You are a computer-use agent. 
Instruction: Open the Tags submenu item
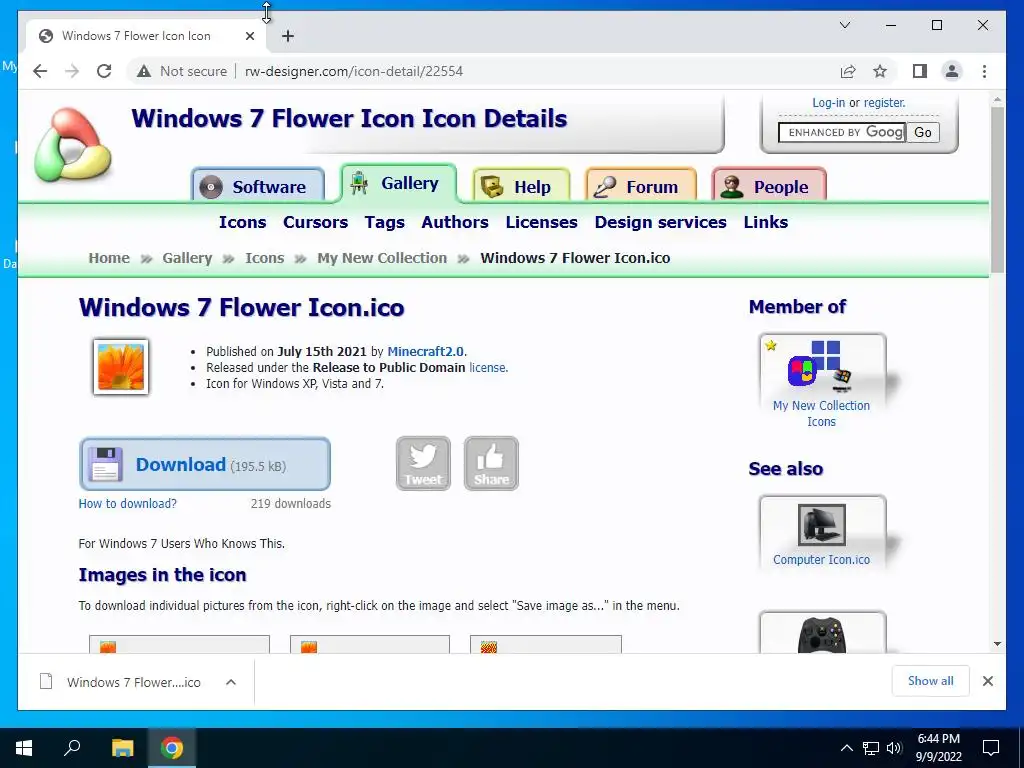click(385, 222)
